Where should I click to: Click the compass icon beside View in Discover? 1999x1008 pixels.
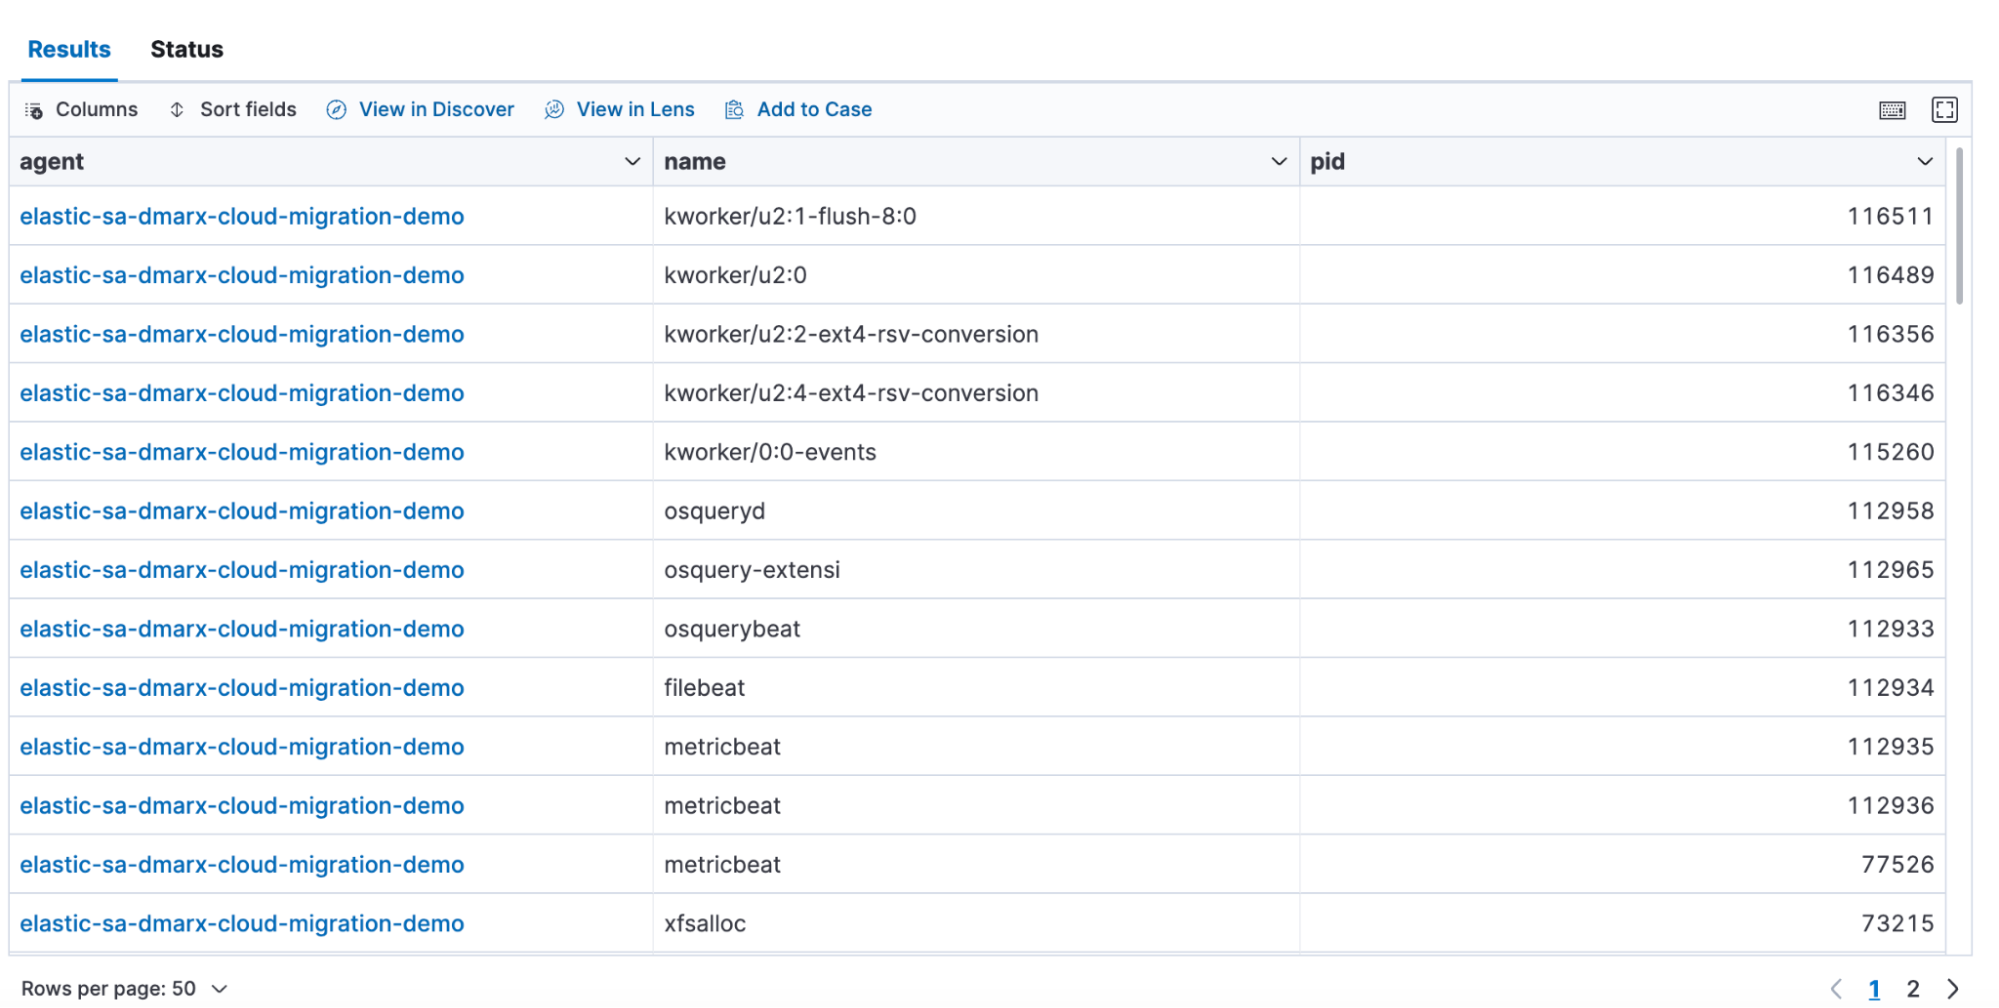coord(337,110)
